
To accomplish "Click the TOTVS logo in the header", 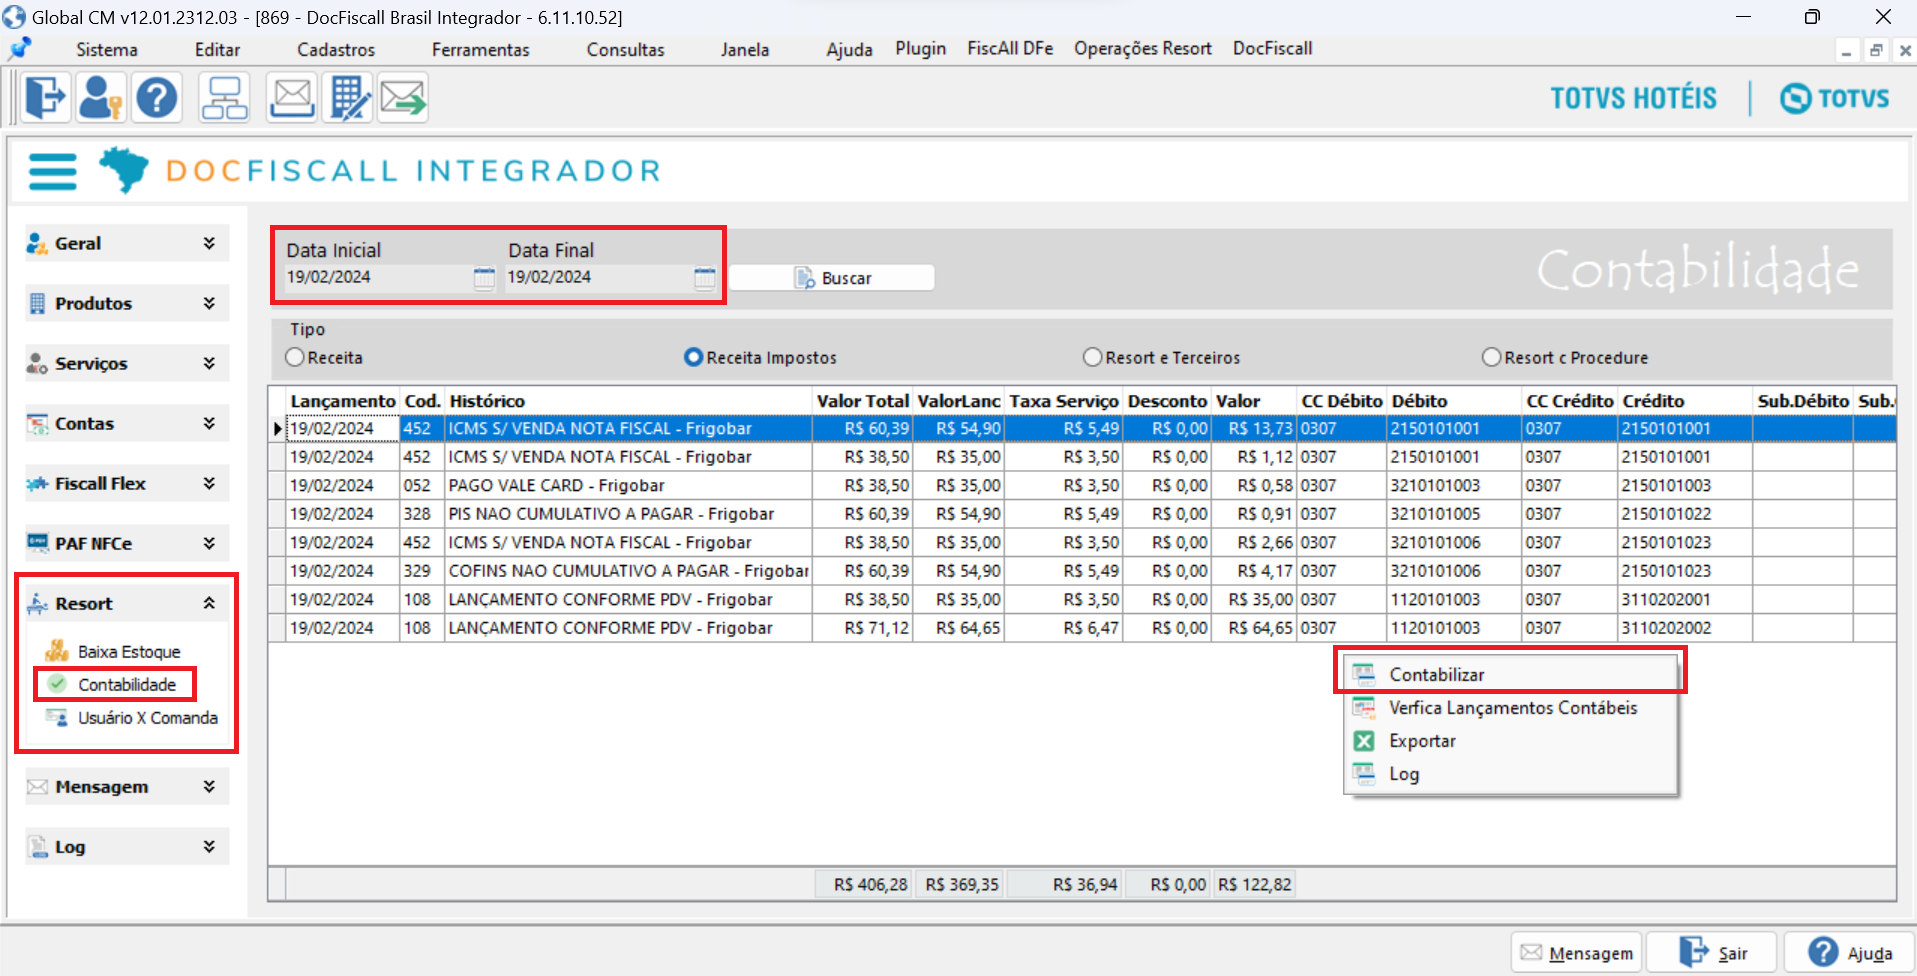I will [x=1835, y=98].
